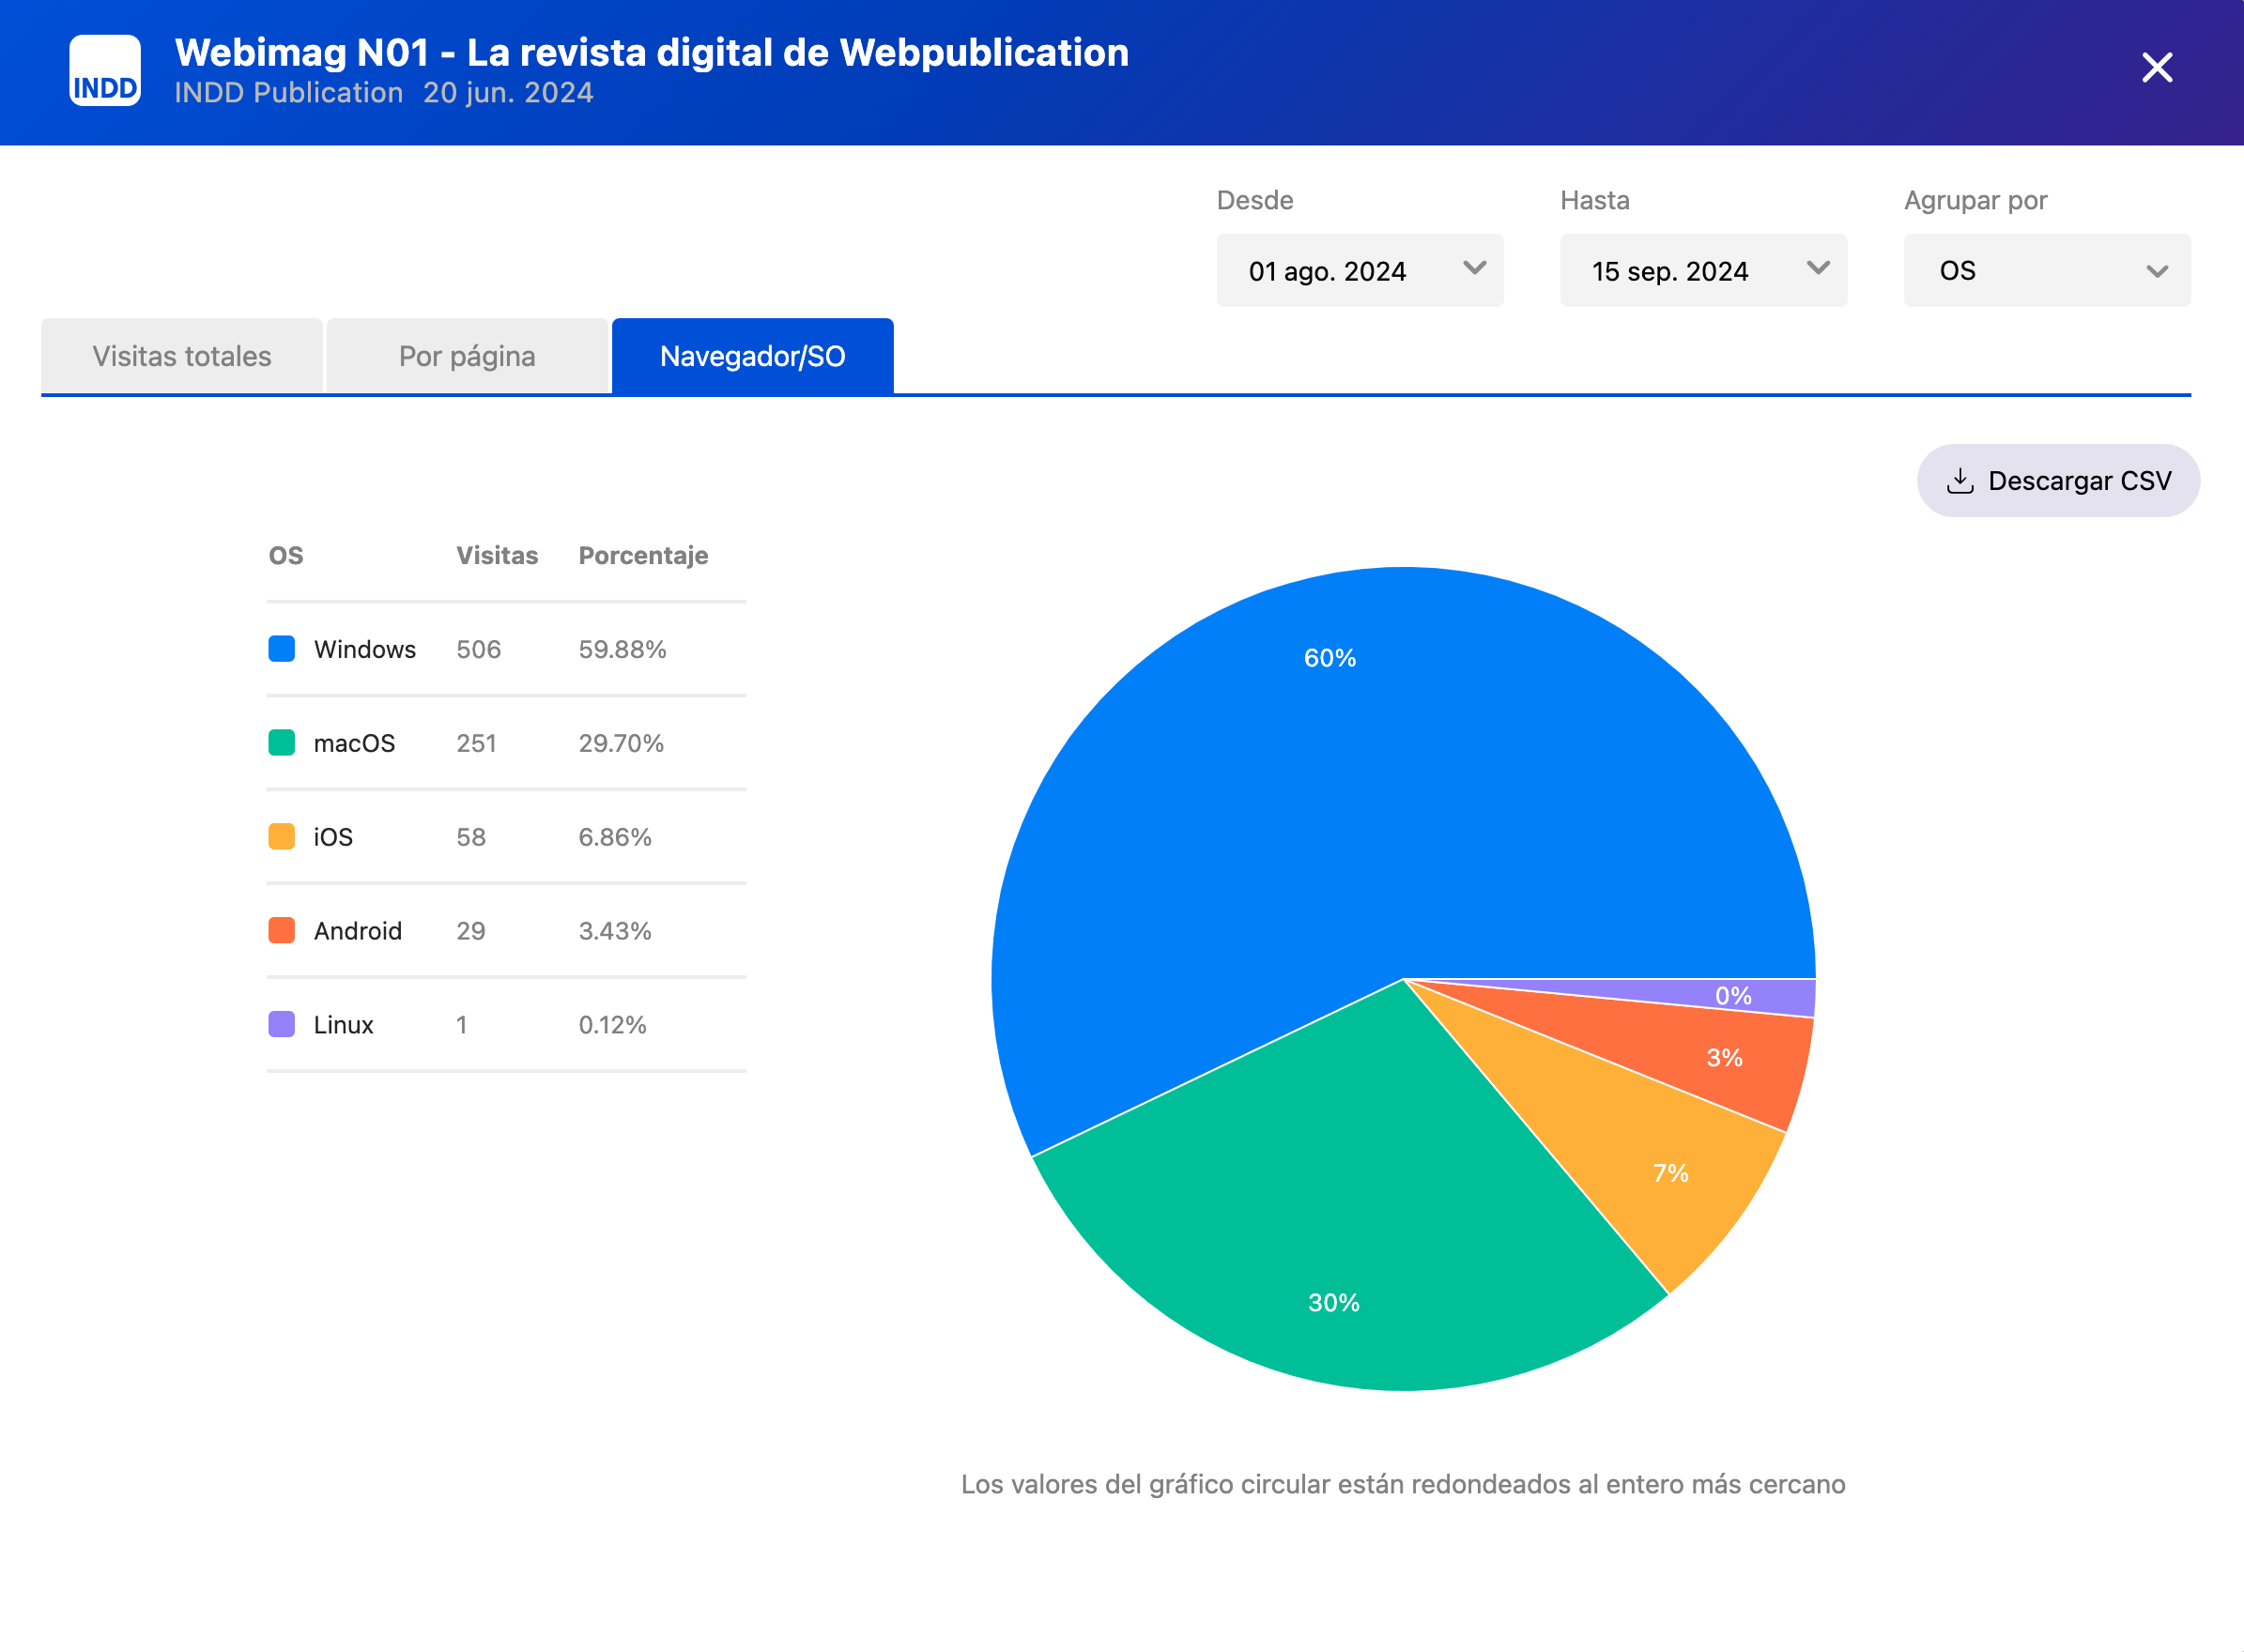
Task: Click the 6.86% percentage value
Action: point(615,838)
